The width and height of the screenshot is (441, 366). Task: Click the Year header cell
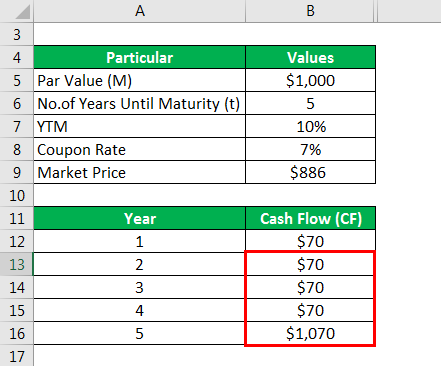coord(140,218)
